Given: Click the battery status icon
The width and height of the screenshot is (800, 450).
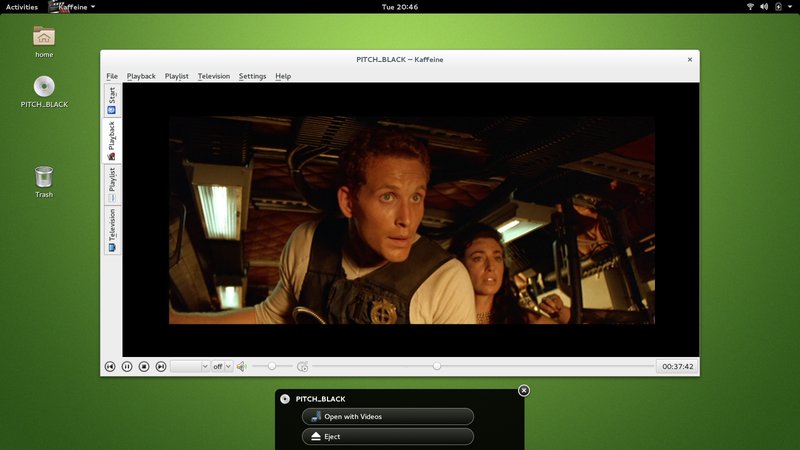Looking at the screenshot, I should (778, 7).
